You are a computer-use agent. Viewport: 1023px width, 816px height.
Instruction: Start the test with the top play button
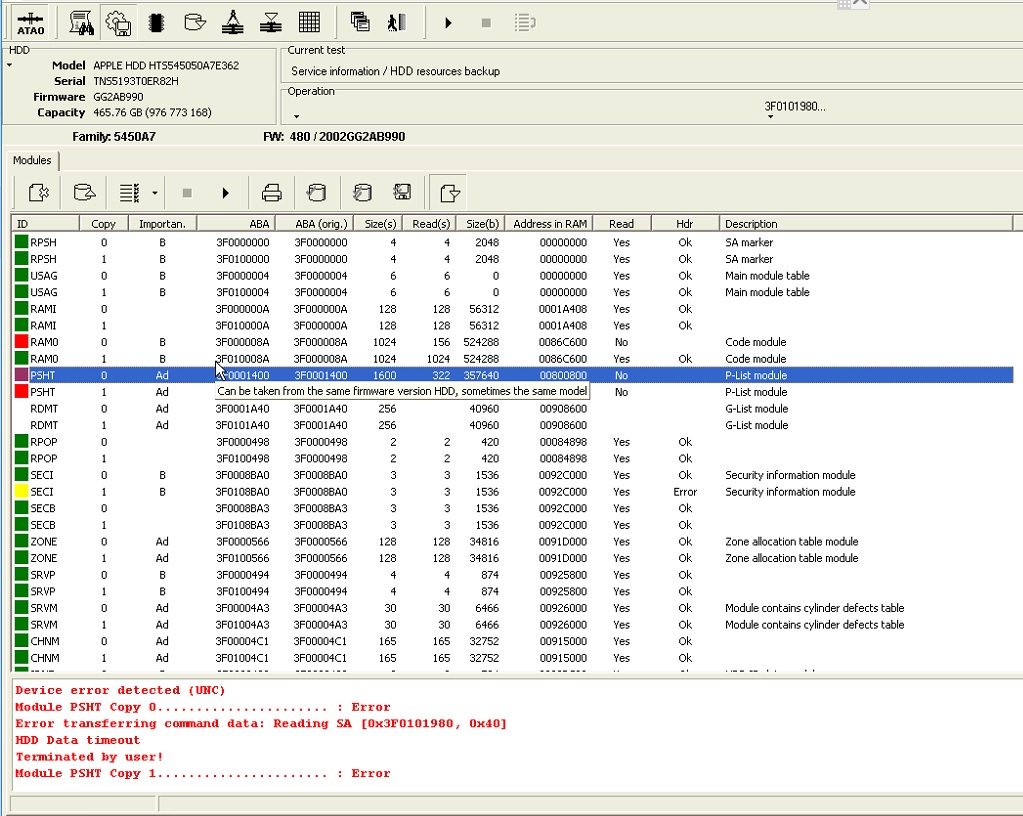(448, 23)
